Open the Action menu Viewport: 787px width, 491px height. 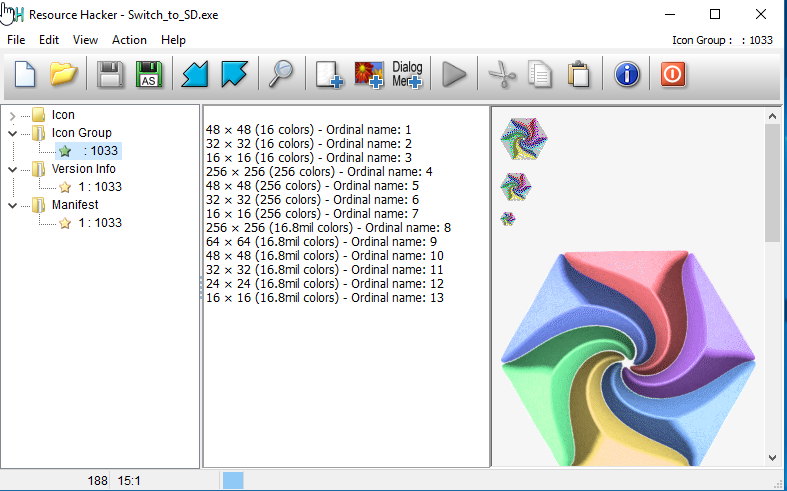tap(129, 40)
